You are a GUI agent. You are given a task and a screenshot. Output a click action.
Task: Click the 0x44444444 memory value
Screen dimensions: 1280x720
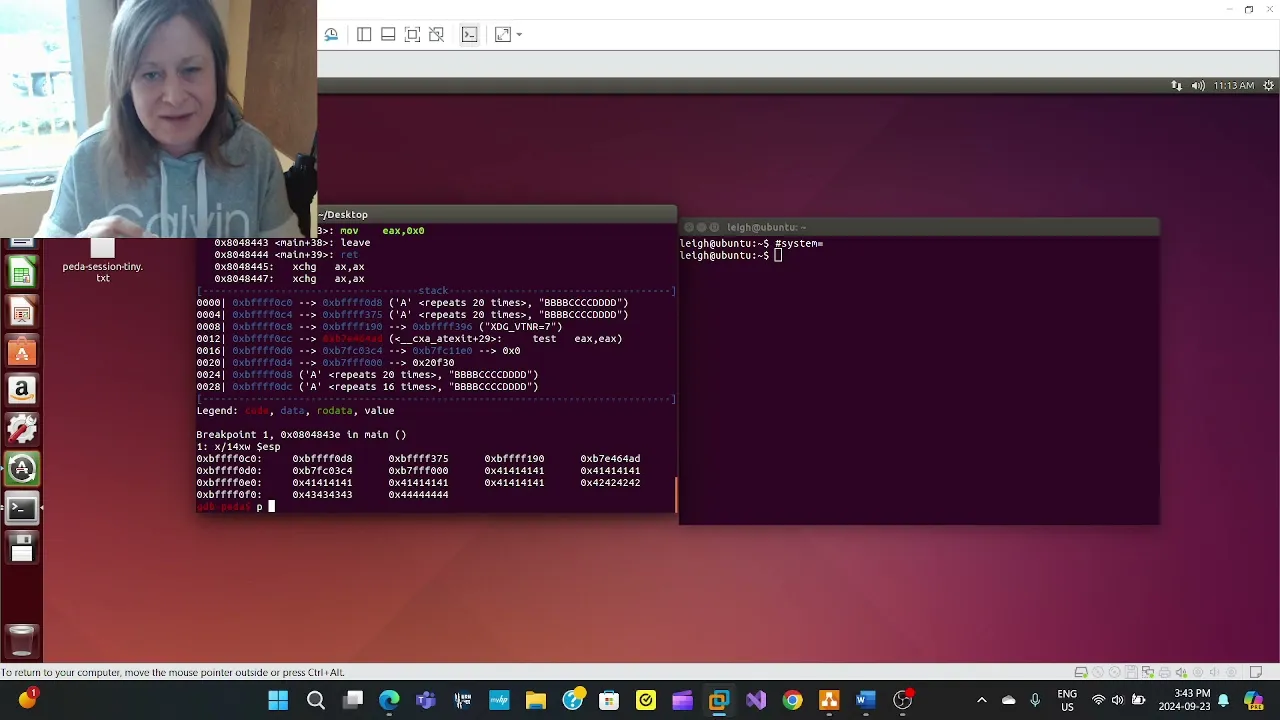pyautogui.click(x=418, y=495)
